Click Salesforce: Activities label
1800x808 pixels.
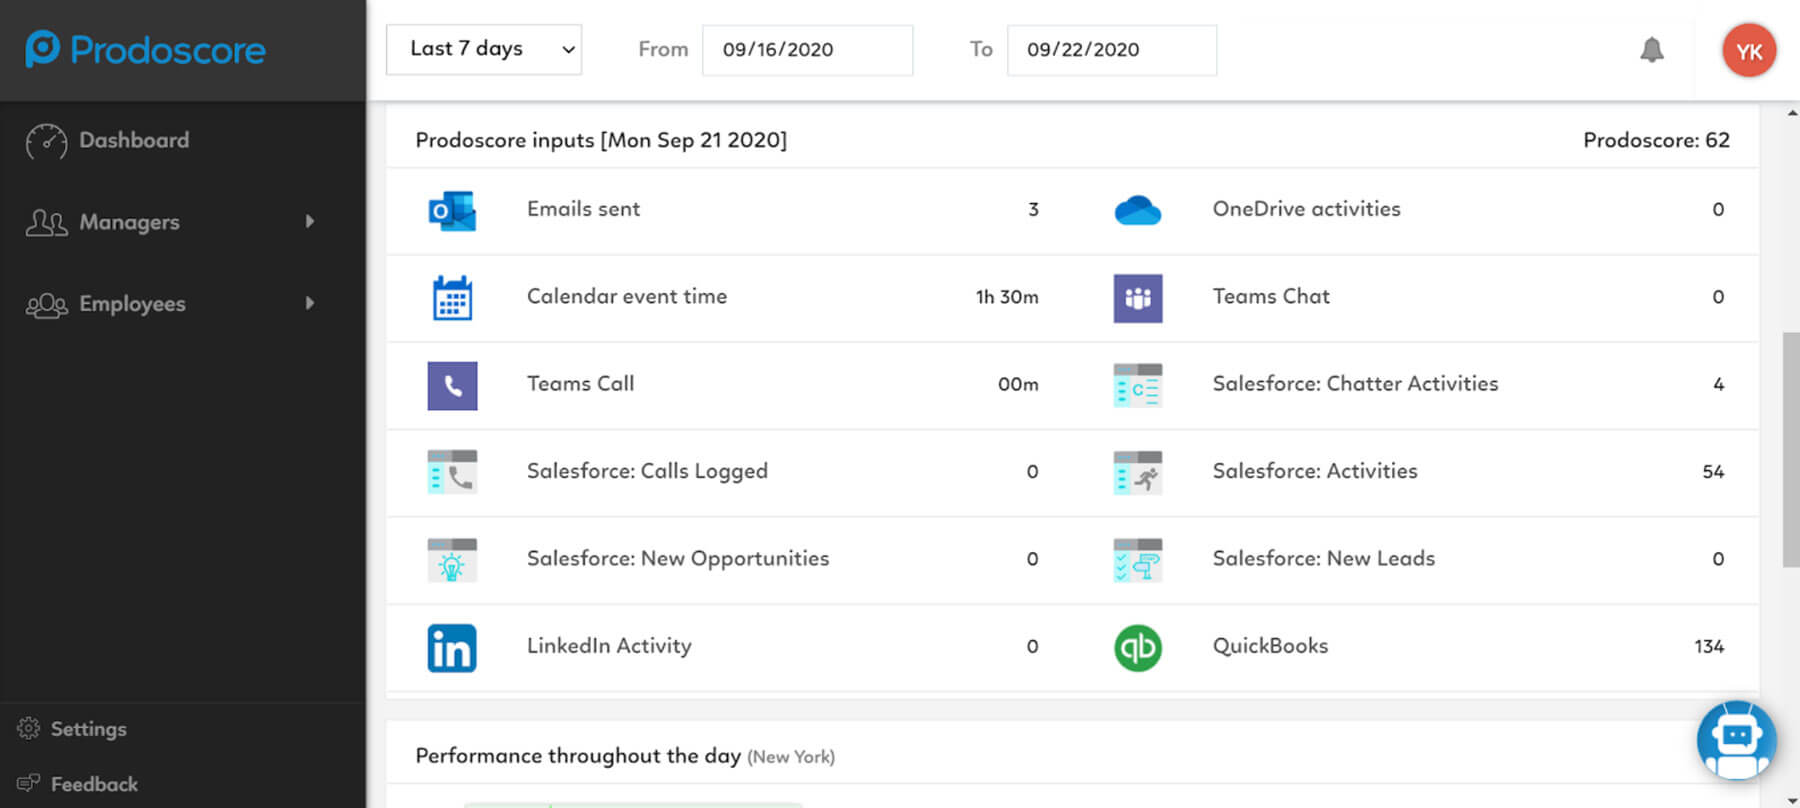pos(1315,471)
